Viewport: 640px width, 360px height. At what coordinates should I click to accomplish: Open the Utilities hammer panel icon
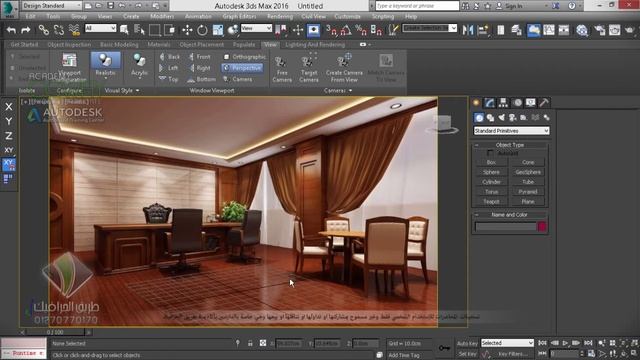[x=544, y=103]
